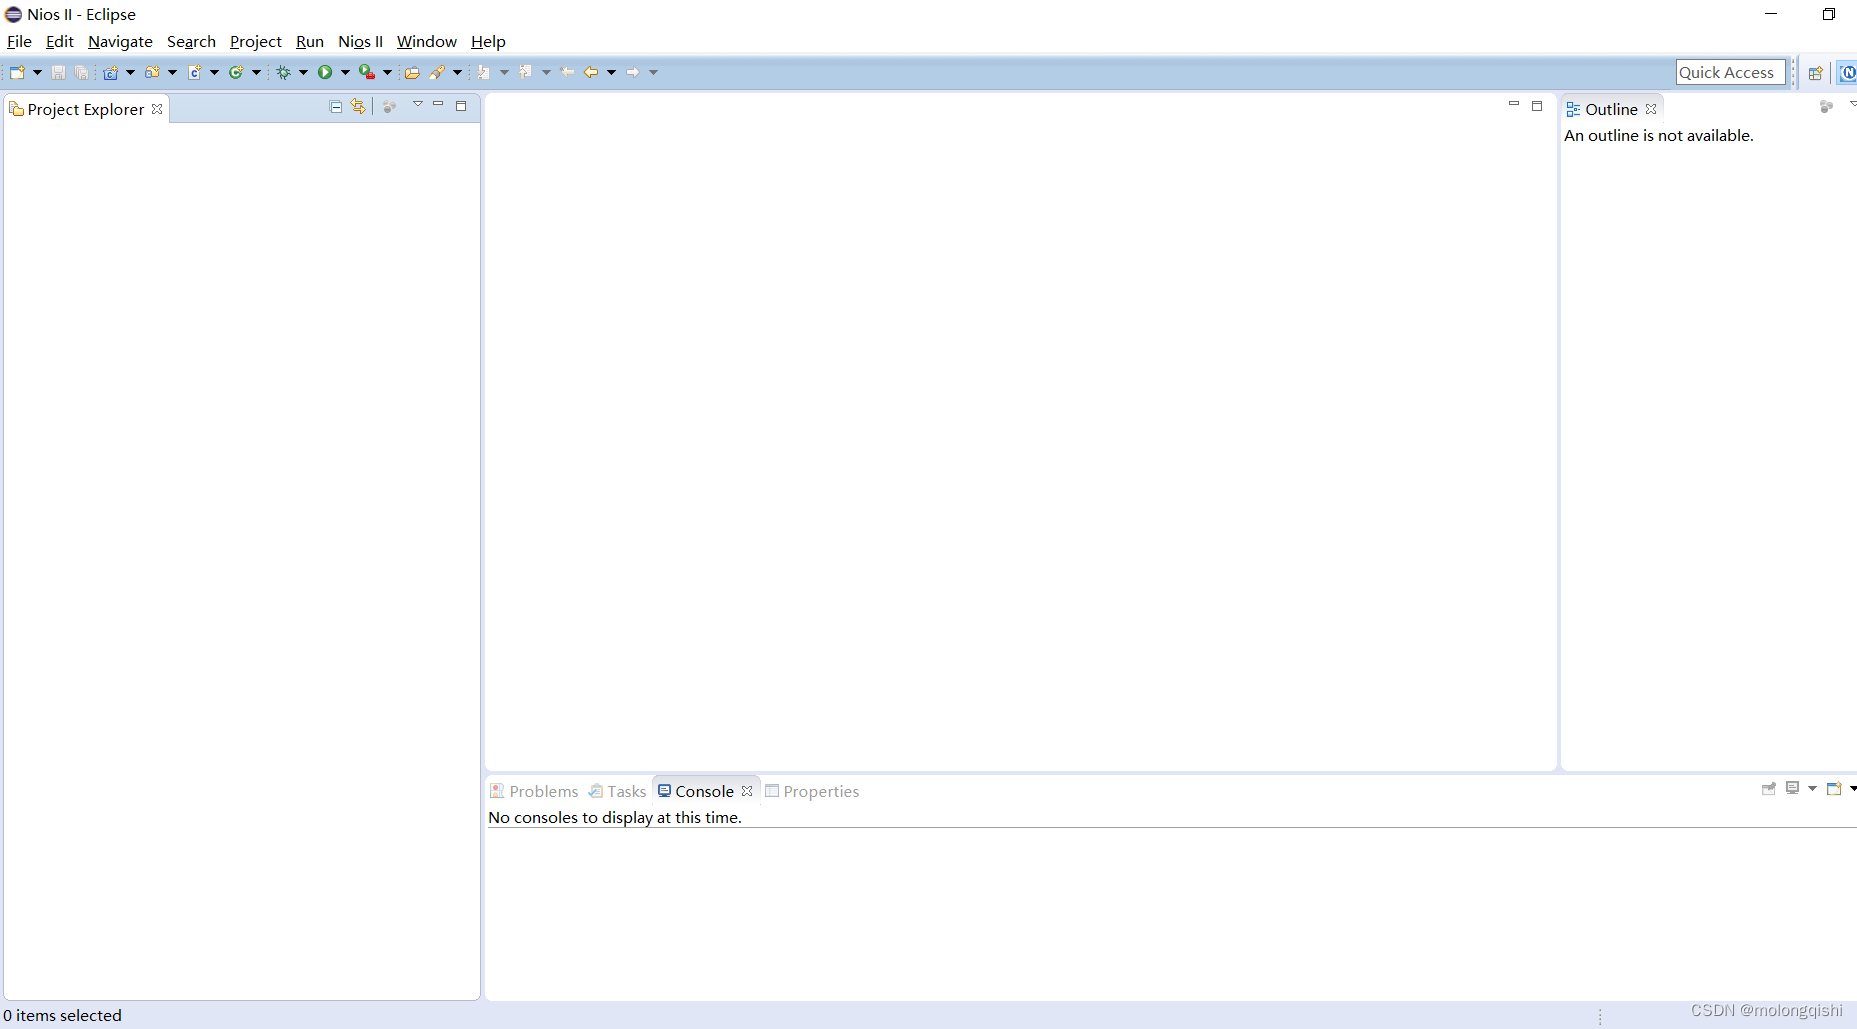Open the Run menu

310,41
